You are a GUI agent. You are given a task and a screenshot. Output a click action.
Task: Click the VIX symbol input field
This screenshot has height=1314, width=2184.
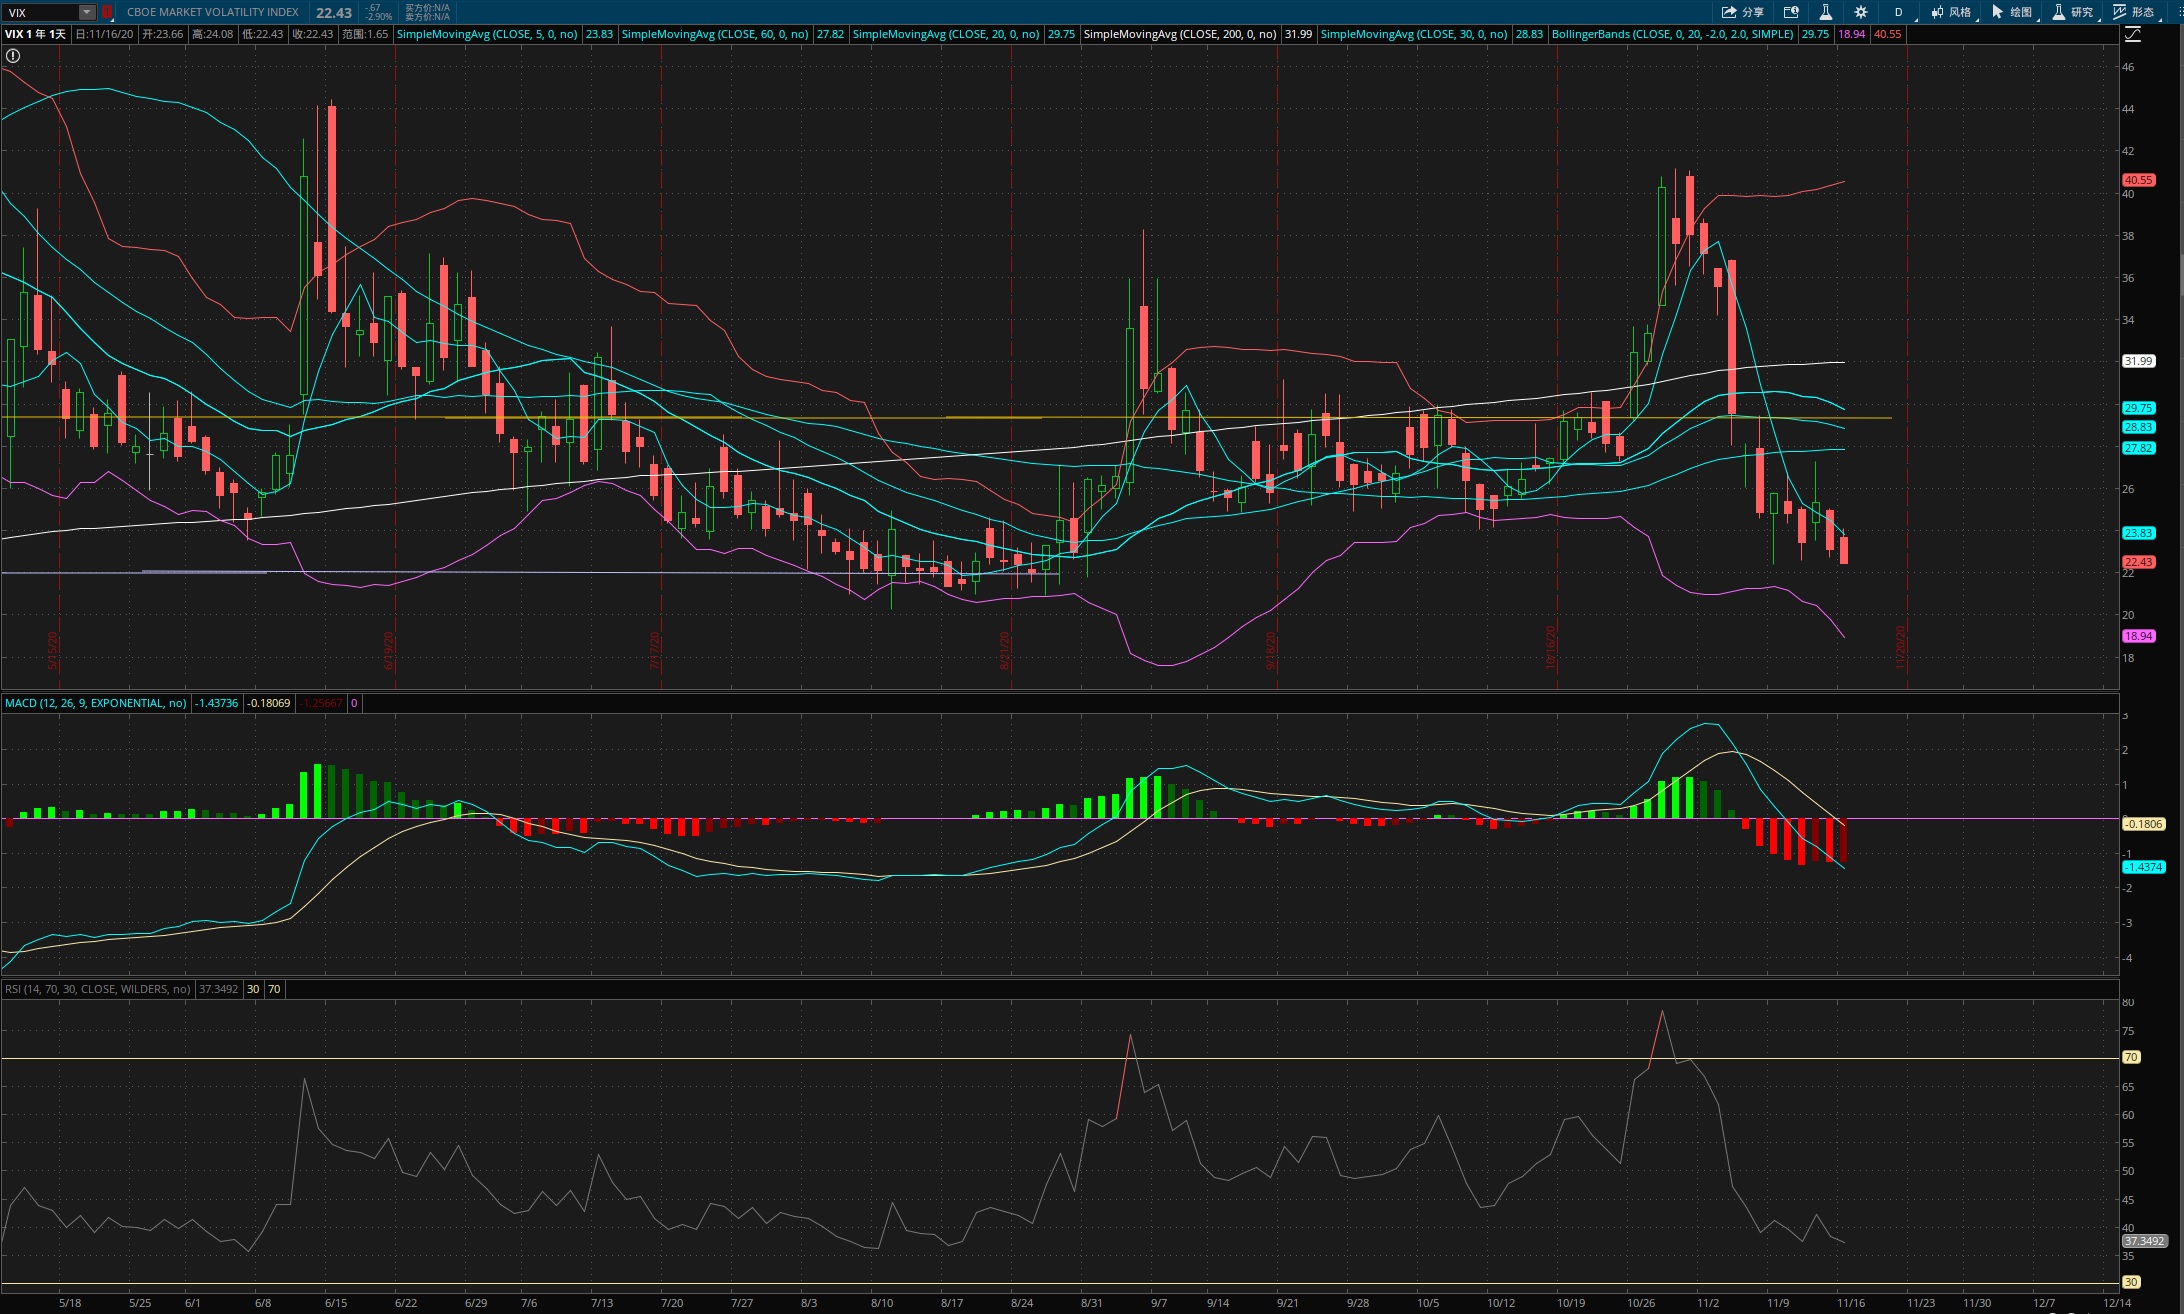pos(41,12)
